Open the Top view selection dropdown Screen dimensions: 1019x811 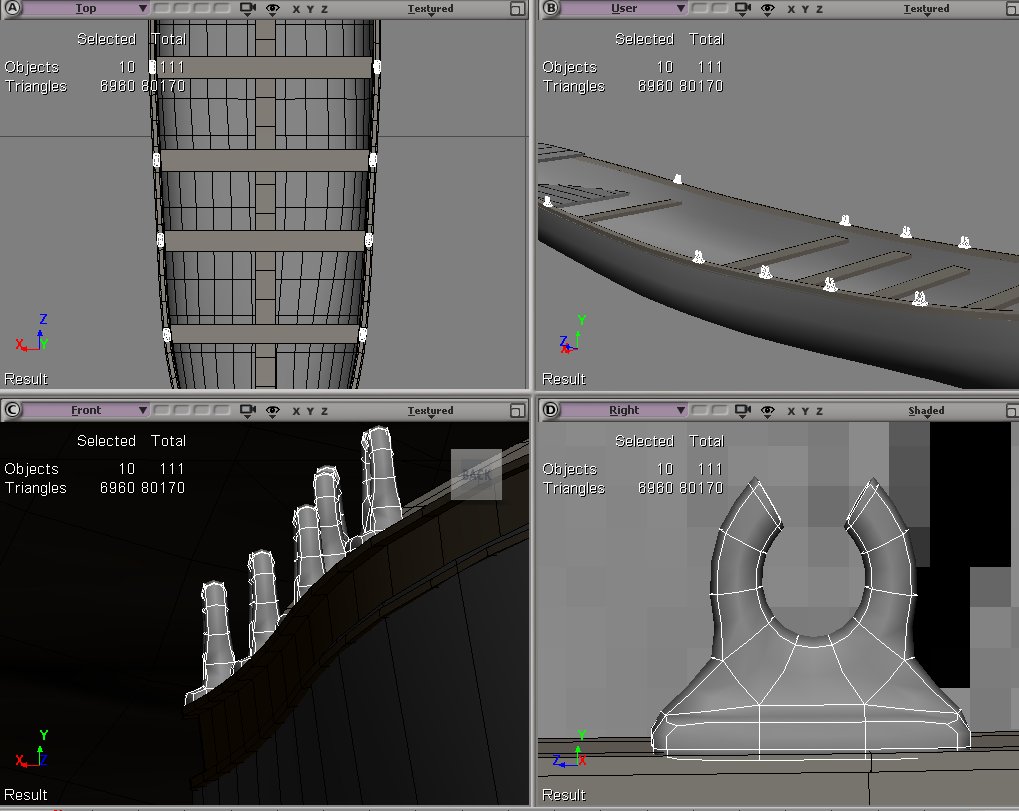[x=86, y=9]
